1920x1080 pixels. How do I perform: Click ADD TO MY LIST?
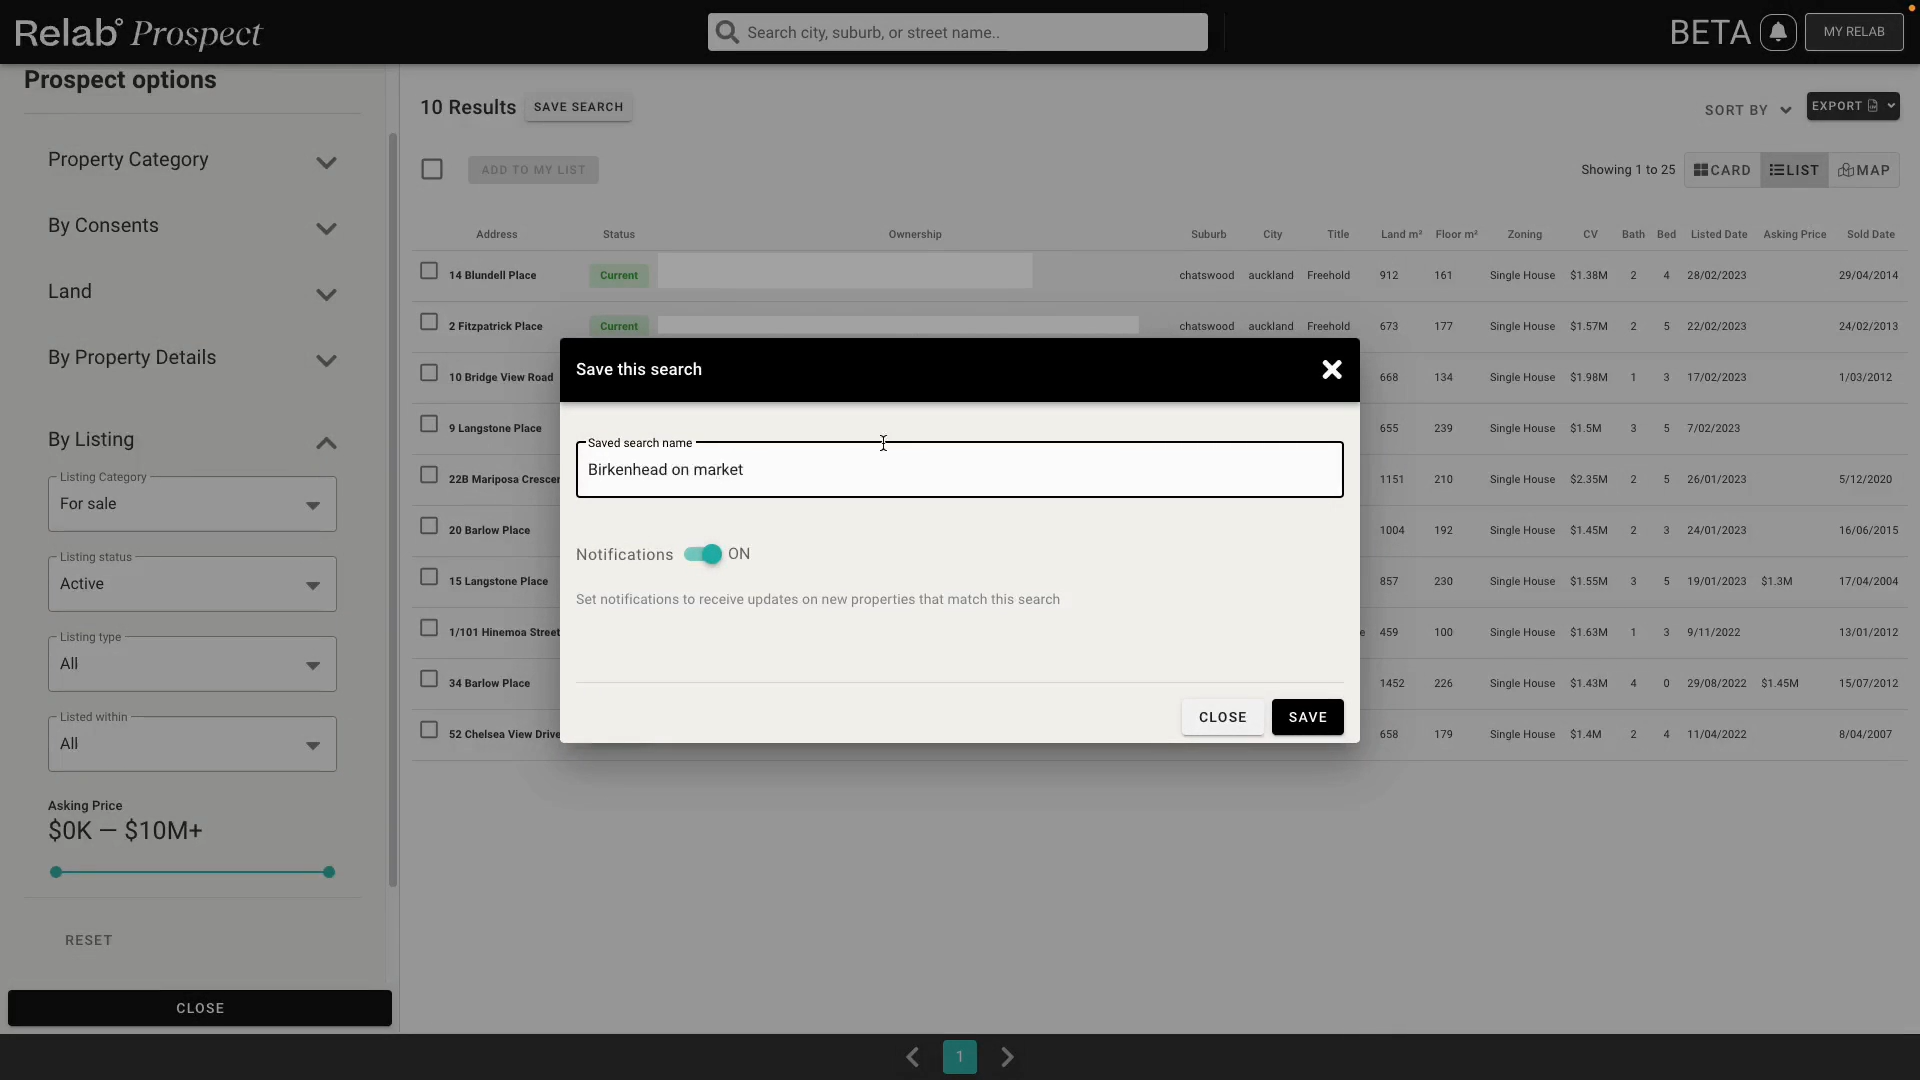tap(533, 169)
